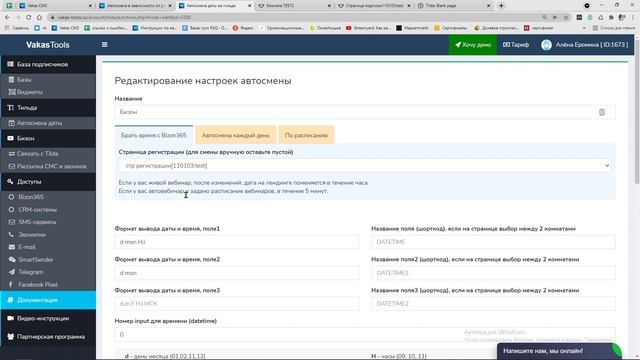Click the Номер input для времени field
This screenshot has width=640, height=360.
365,335
